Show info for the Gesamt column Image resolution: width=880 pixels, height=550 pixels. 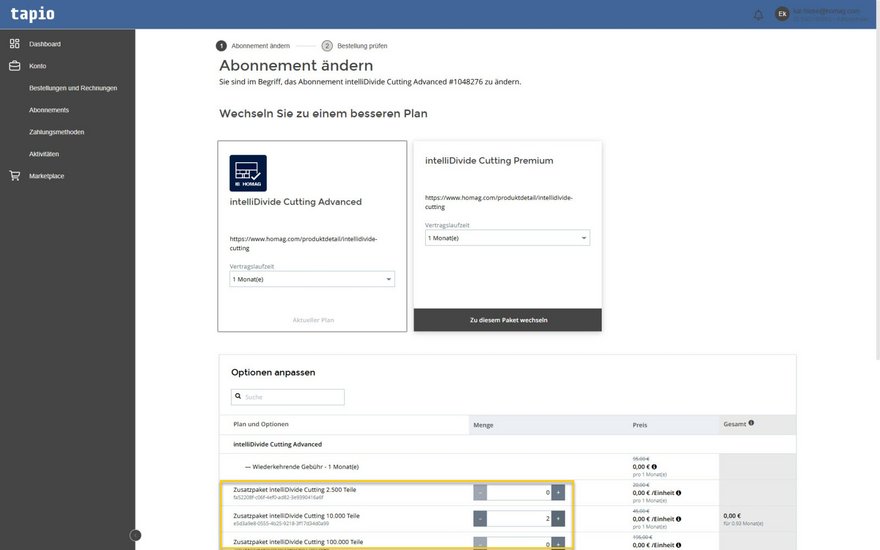click(751, 423)
